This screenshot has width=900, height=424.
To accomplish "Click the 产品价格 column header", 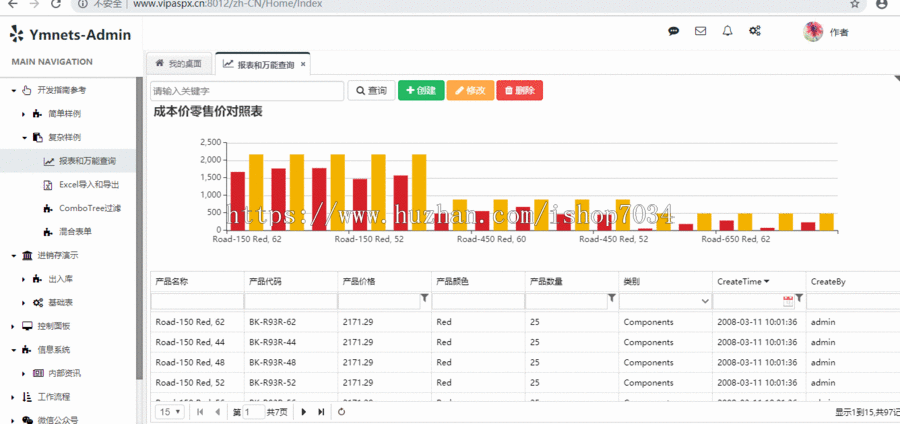I will point(385,282).
